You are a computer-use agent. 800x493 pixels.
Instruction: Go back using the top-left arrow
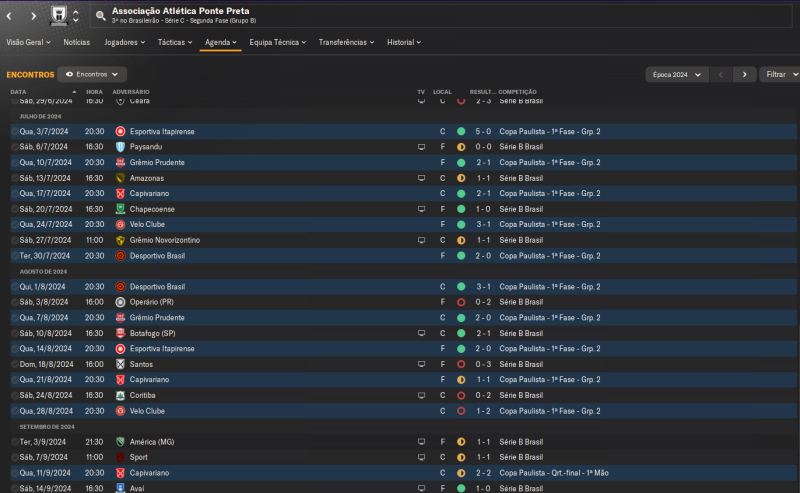click(12, 16)
